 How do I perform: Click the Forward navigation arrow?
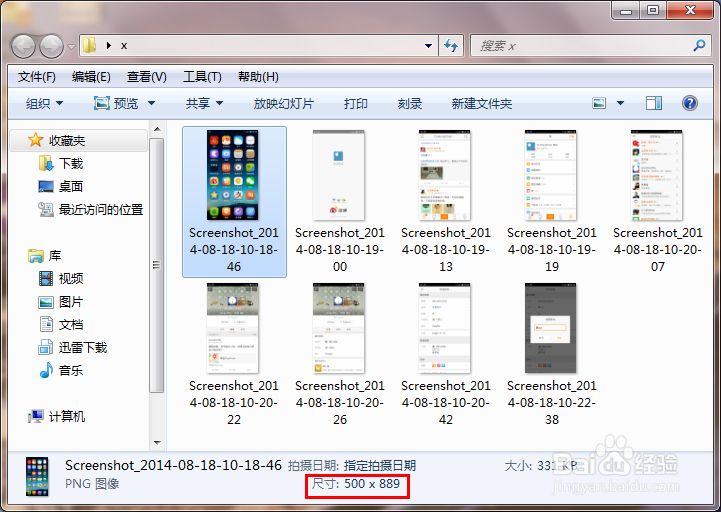pyautogui.click(x=51, y=46)
